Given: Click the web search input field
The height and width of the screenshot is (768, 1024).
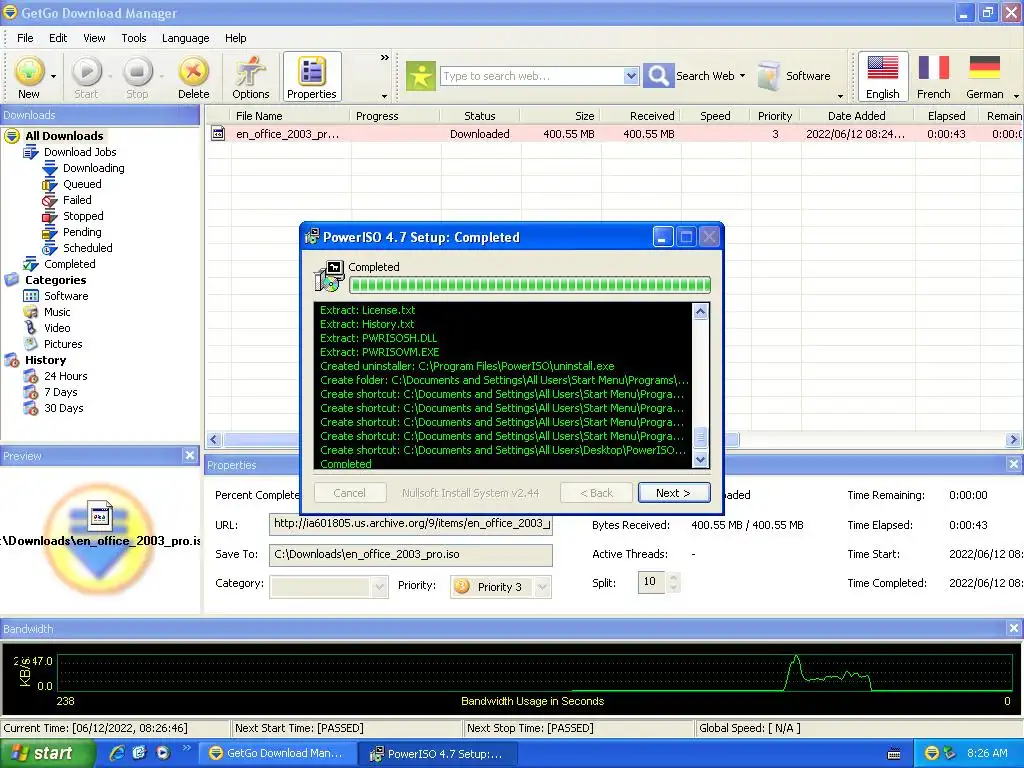Looking at the screenshot, I should [532, 76].
